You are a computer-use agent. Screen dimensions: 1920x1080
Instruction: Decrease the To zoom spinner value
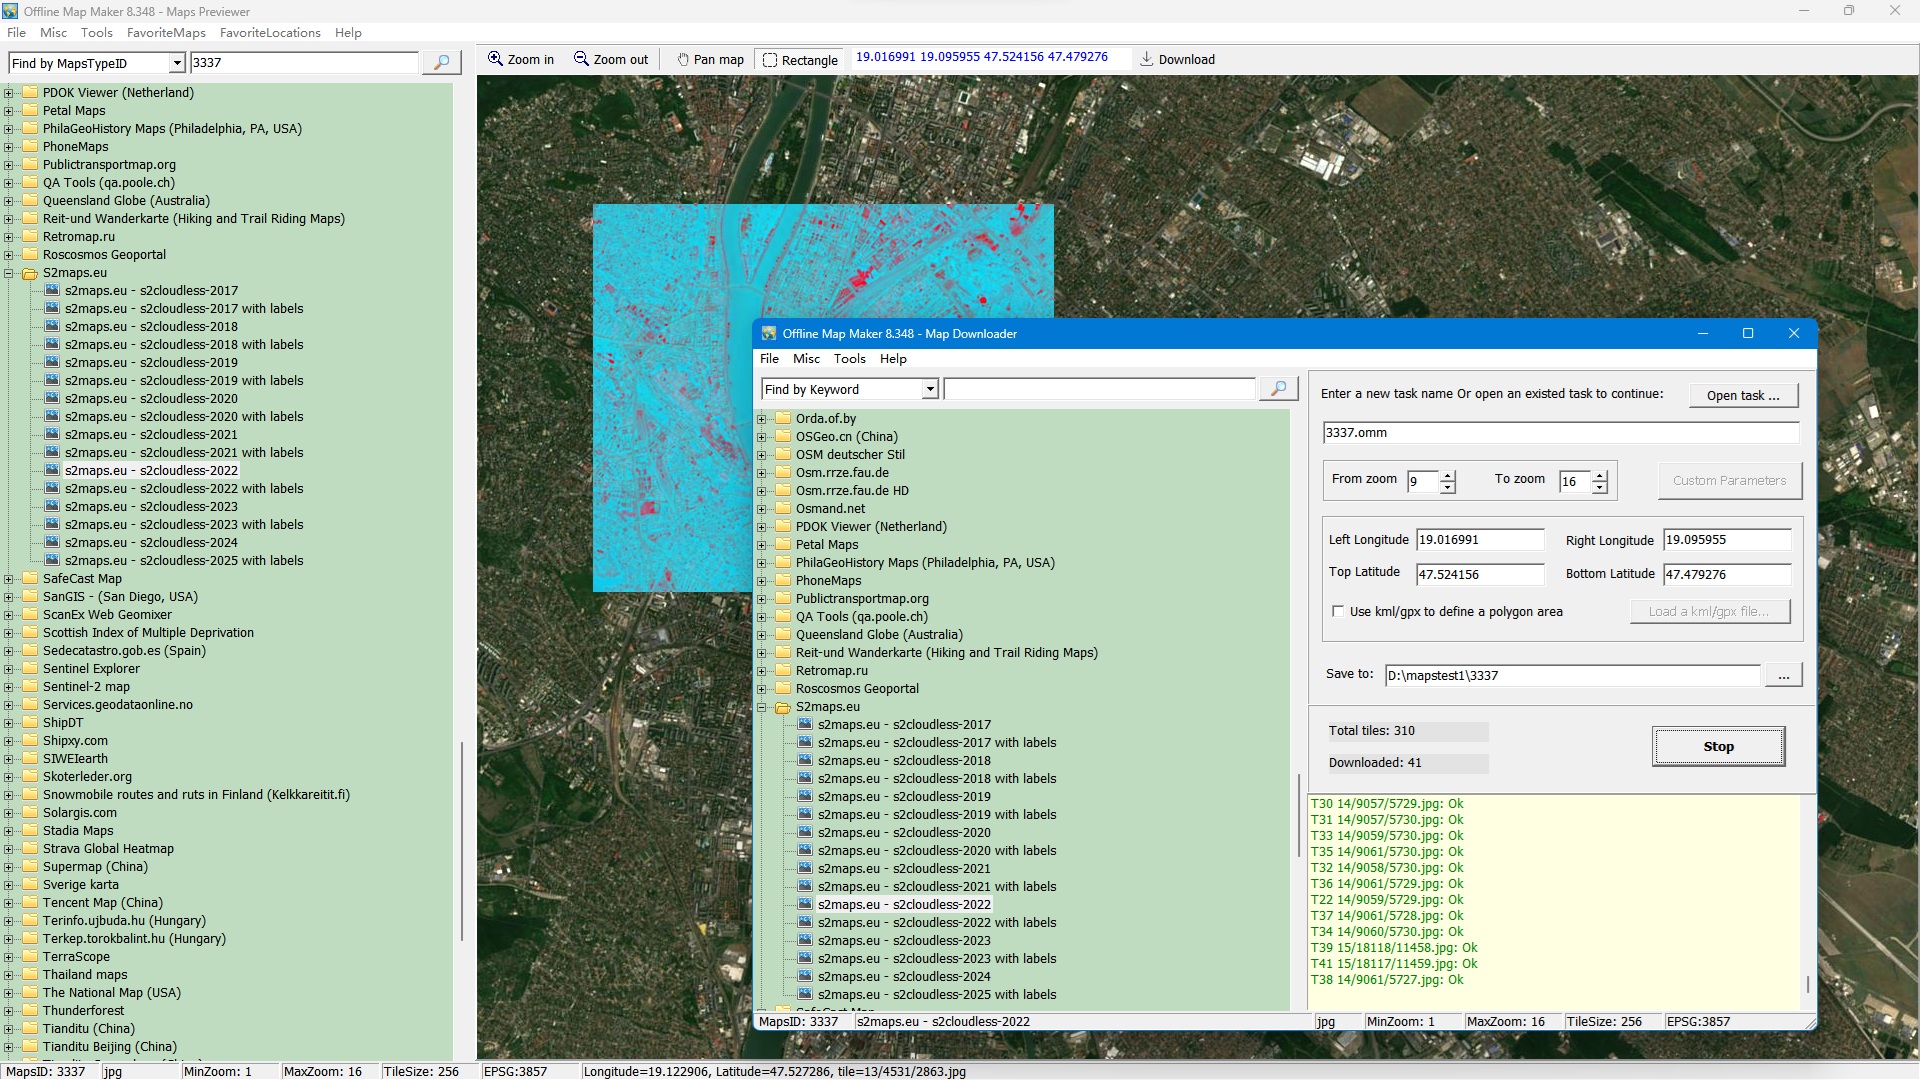click(x=1600, y=488)
